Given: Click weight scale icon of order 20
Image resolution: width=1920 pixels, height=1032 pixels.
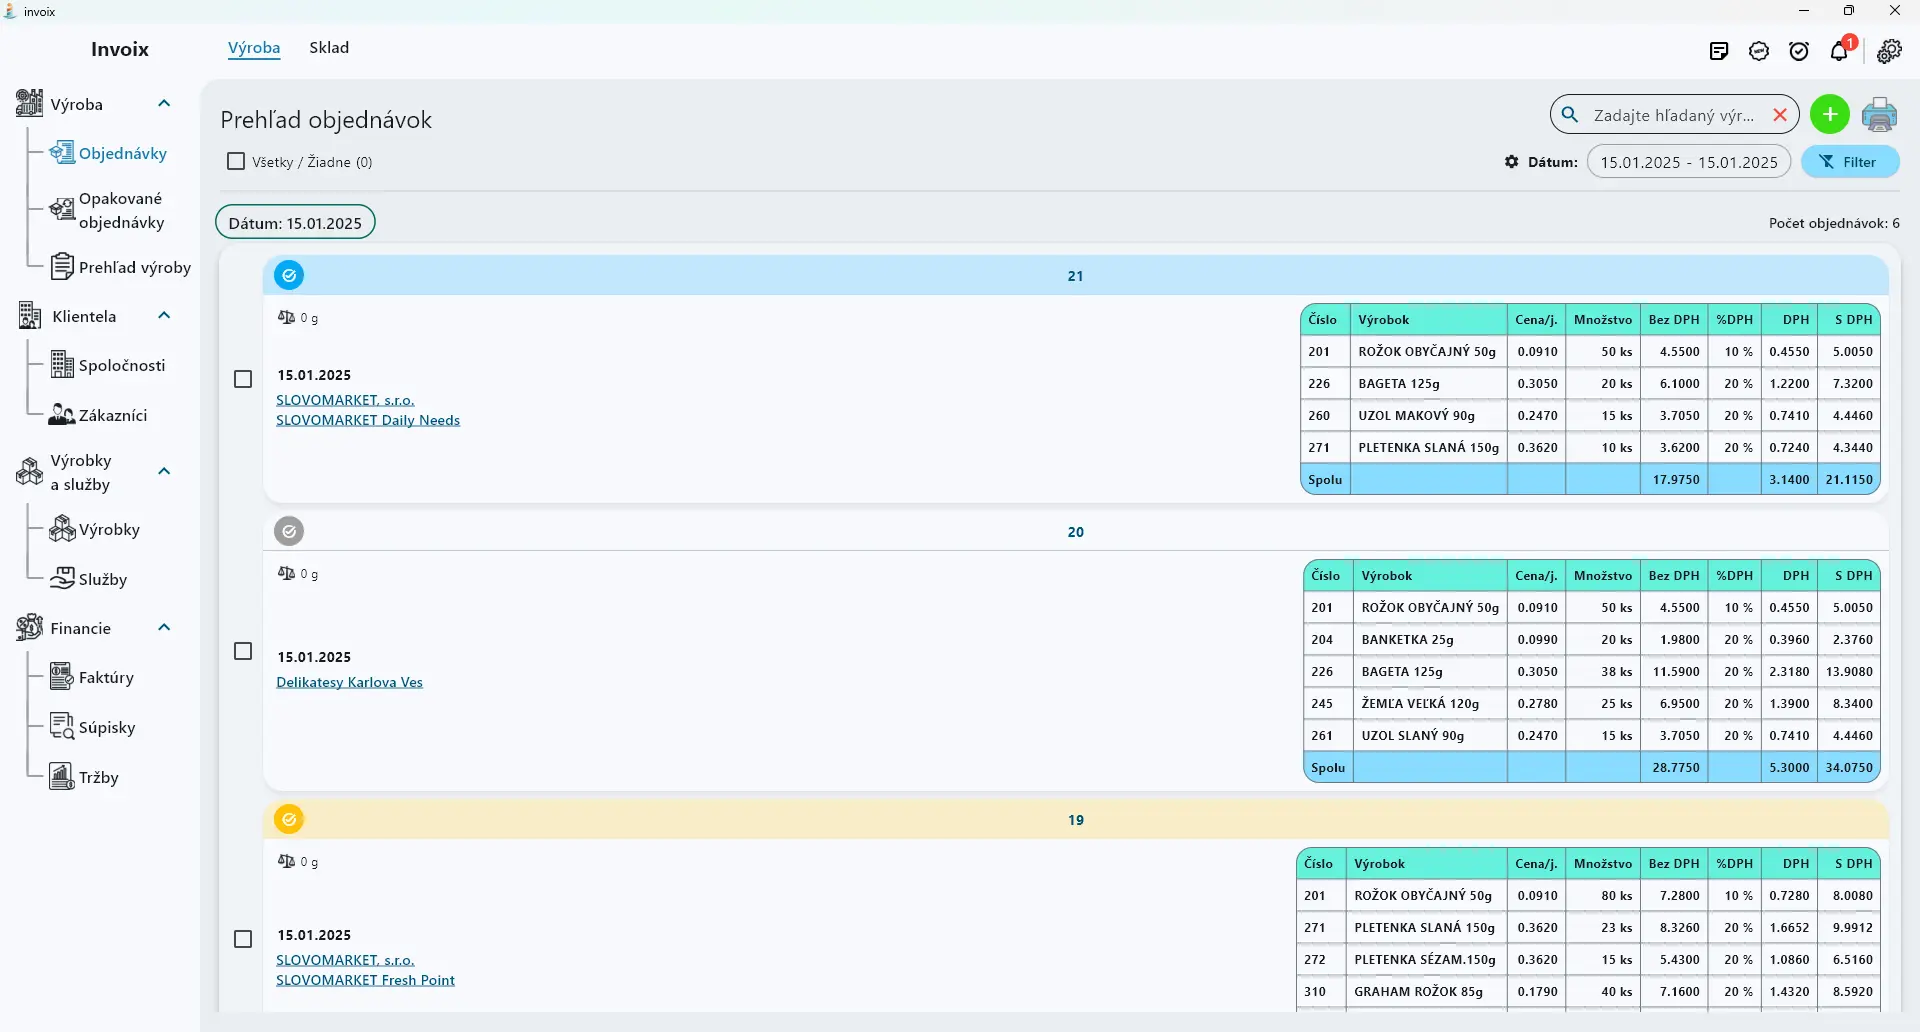Looking at the screenshot, I should coord(287,574).
